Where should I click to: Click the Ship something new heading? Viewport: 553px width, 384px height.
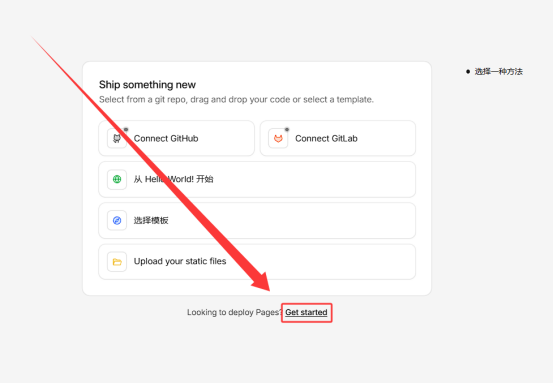coord(147,85)
